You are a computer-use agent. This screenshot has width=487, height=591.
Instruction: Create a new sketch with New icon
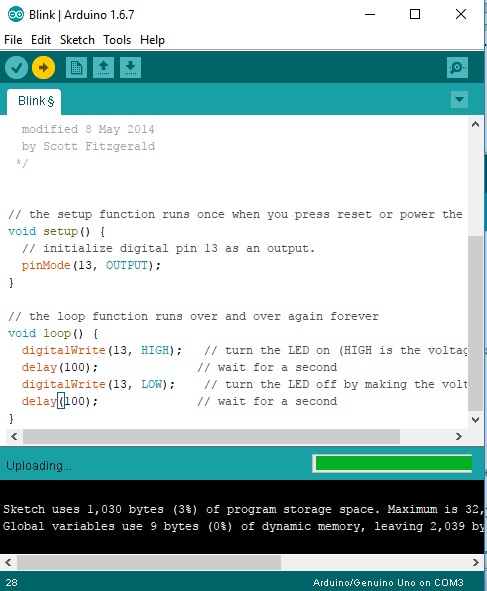(x=76, y=68)
